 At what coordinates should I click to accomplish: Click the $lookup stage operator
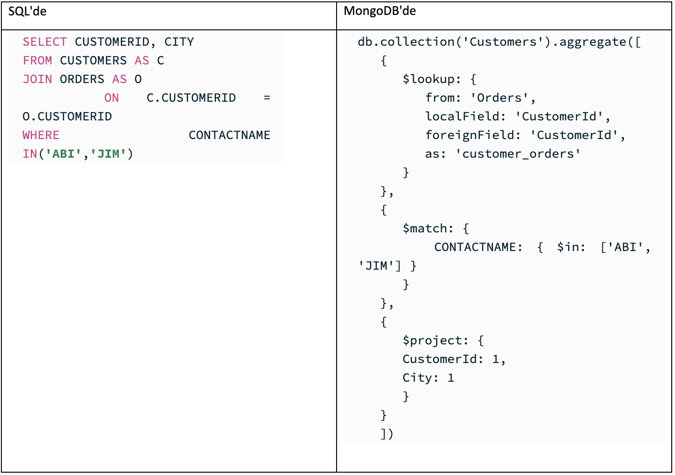click(432, 79)
